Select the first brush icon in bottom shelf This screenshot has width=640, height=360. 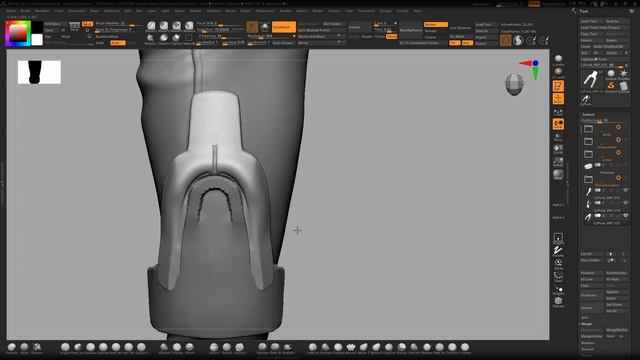click(x=11, y=348)
